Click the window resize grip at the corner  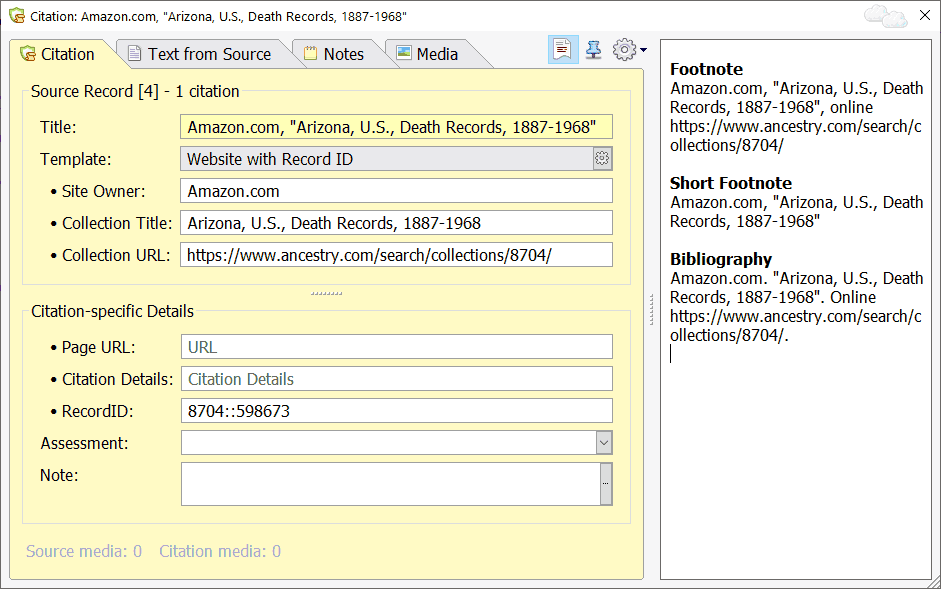click(934, 582)
